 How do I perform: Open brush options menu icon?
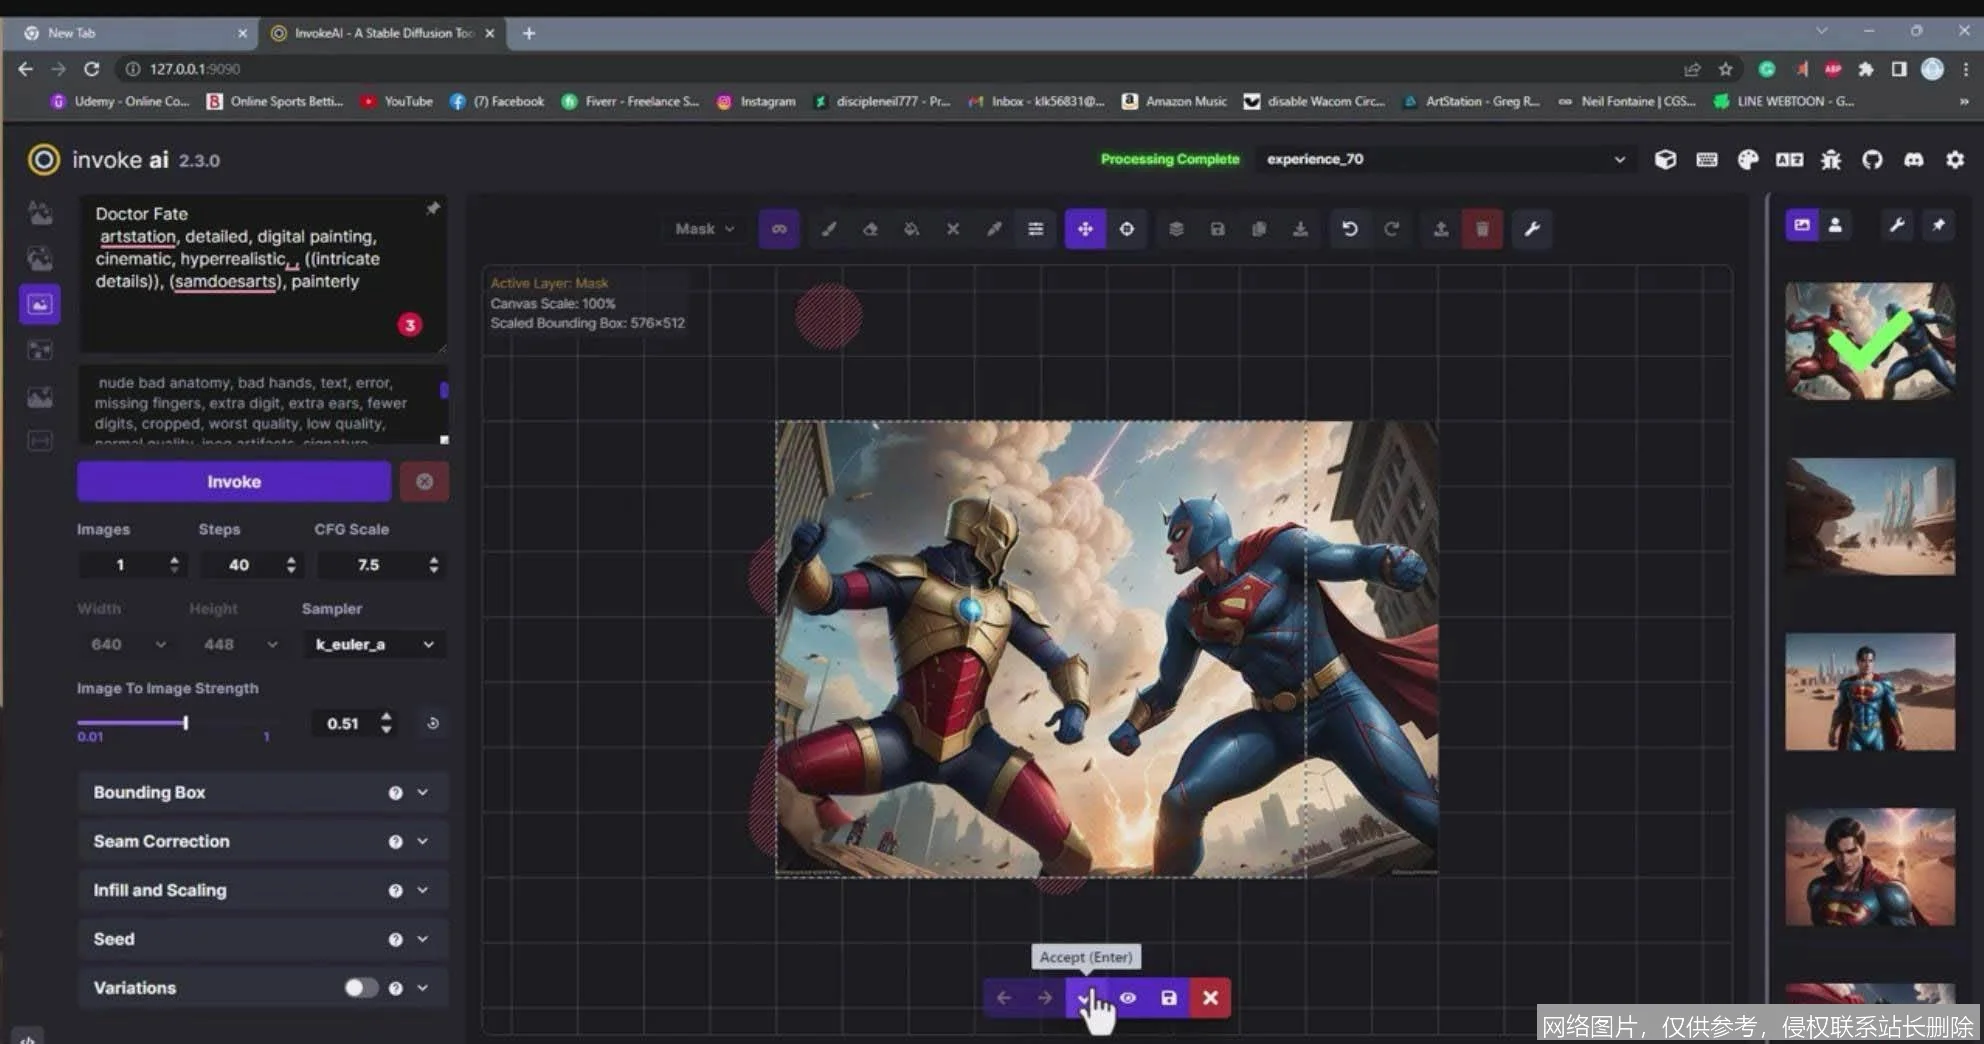(1036, 229)
